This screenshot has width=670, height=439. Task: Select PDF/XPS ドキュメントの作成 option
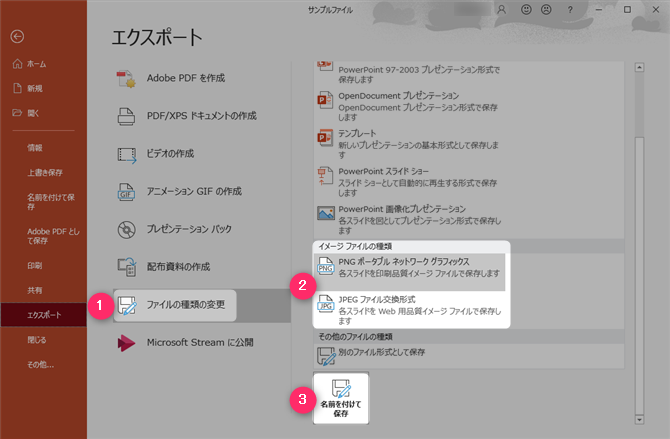[x=201, y=116]
